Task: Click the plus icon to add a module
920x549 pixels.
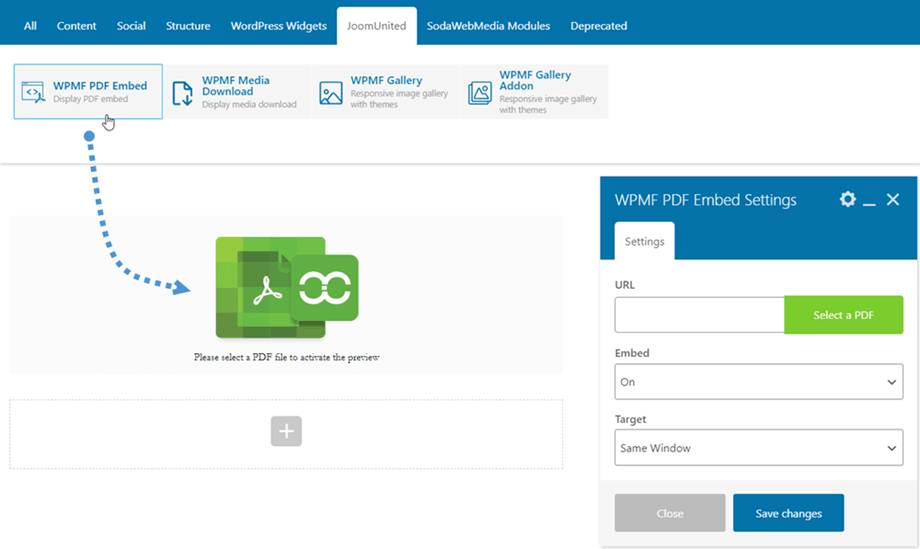Action: point(286,431)
